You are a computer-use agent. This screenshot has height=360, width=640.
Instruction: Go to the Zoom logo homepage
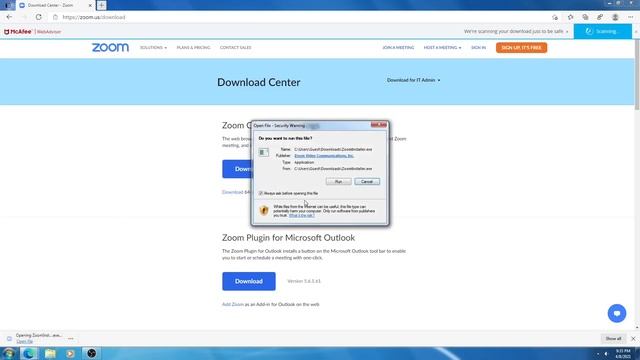[110, 47]
